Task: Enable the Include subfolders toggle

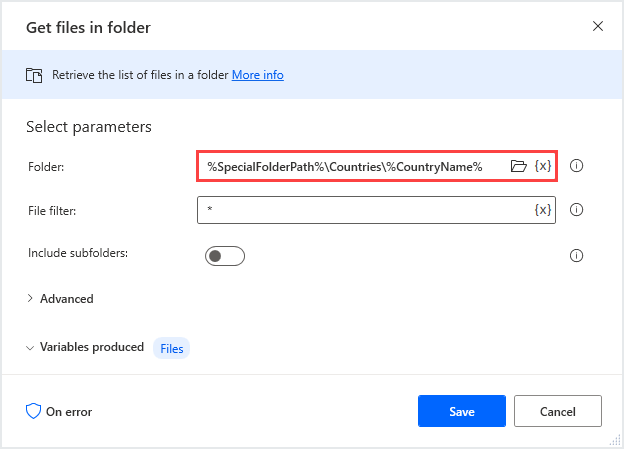Action: point(225,255)
